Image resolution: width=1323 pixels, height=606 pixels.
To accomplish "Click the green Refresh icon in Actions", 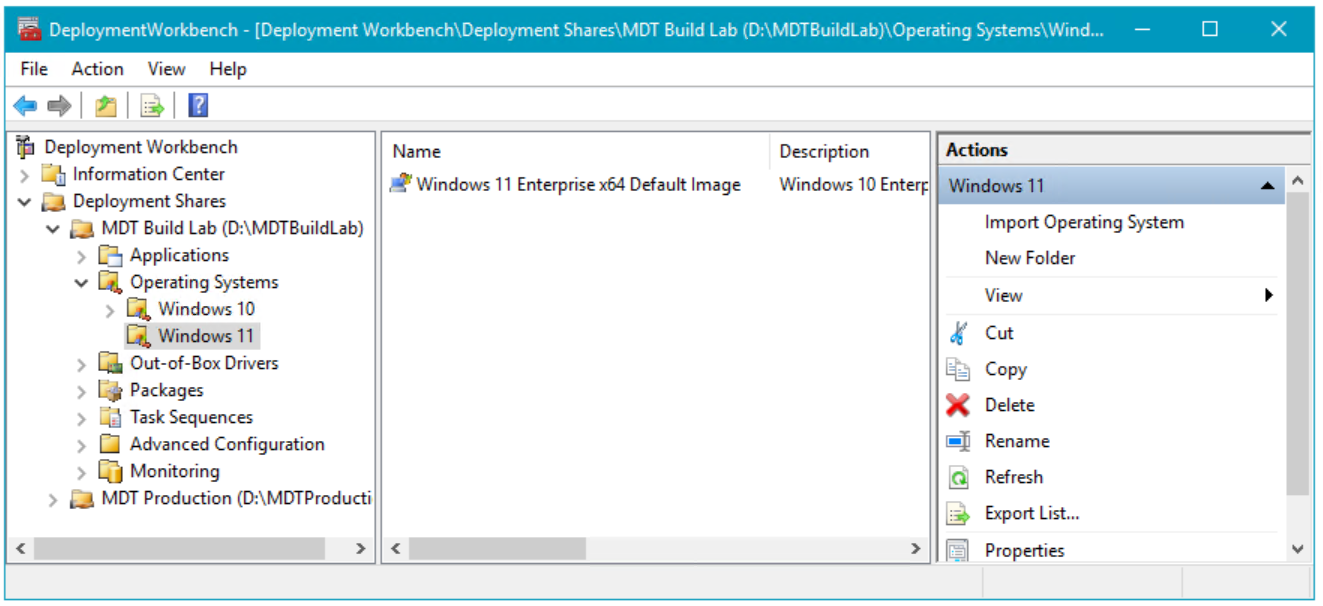I will click(958, 477).
